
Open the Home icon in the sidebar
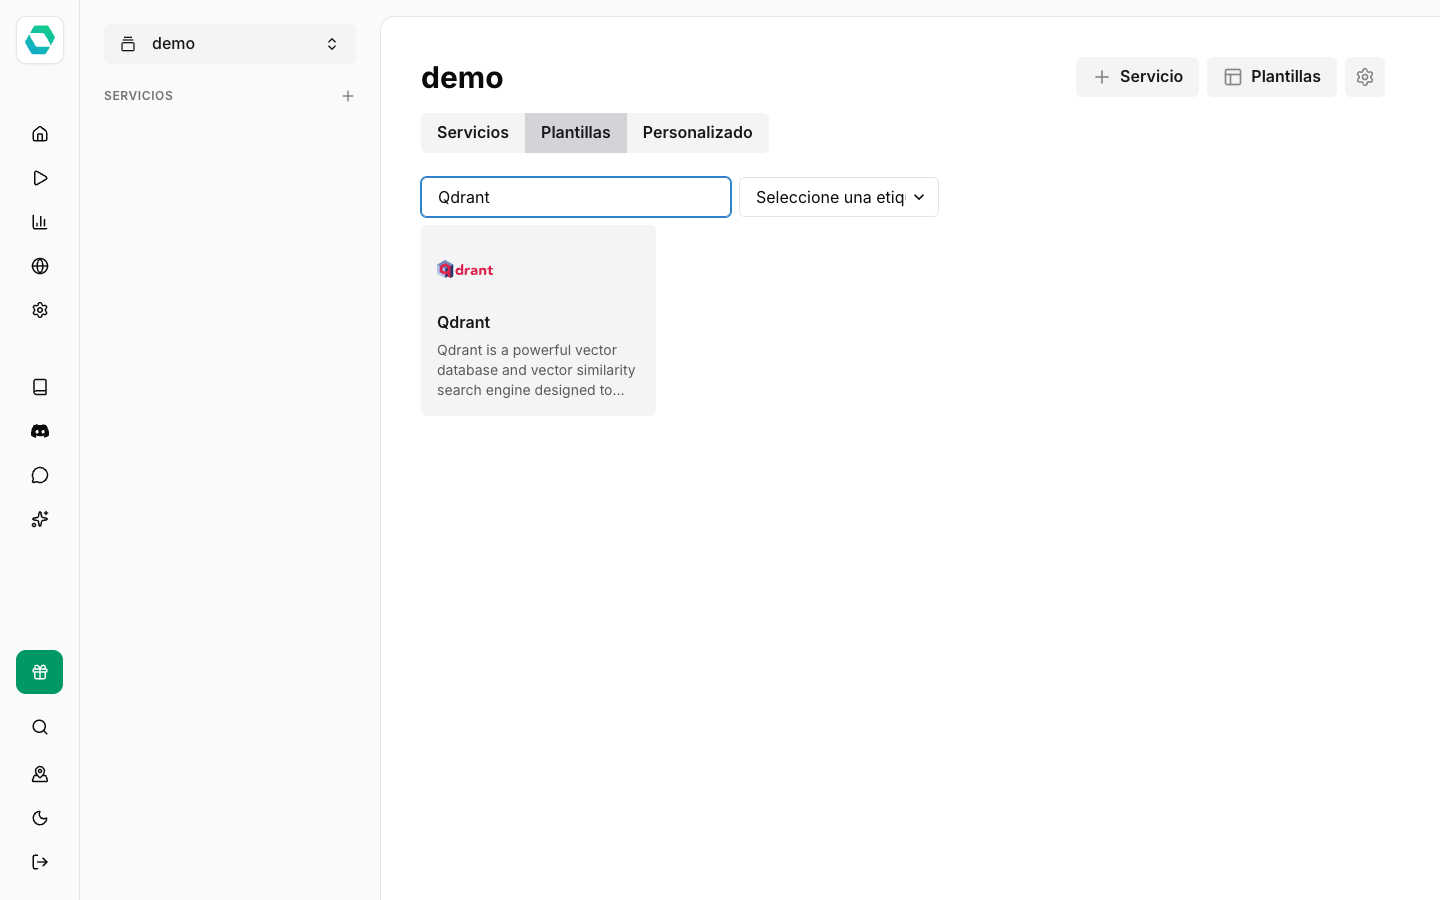pos(40,134)
